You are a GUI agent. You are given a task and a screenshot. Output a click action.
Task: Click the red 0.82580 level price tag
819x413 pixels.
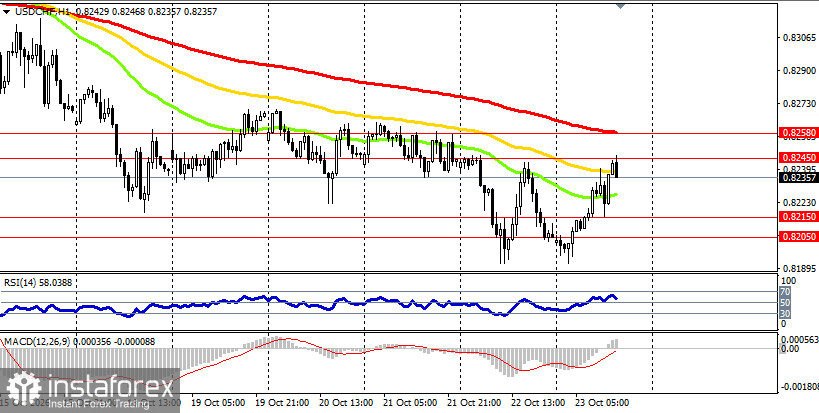pos(798,133)
